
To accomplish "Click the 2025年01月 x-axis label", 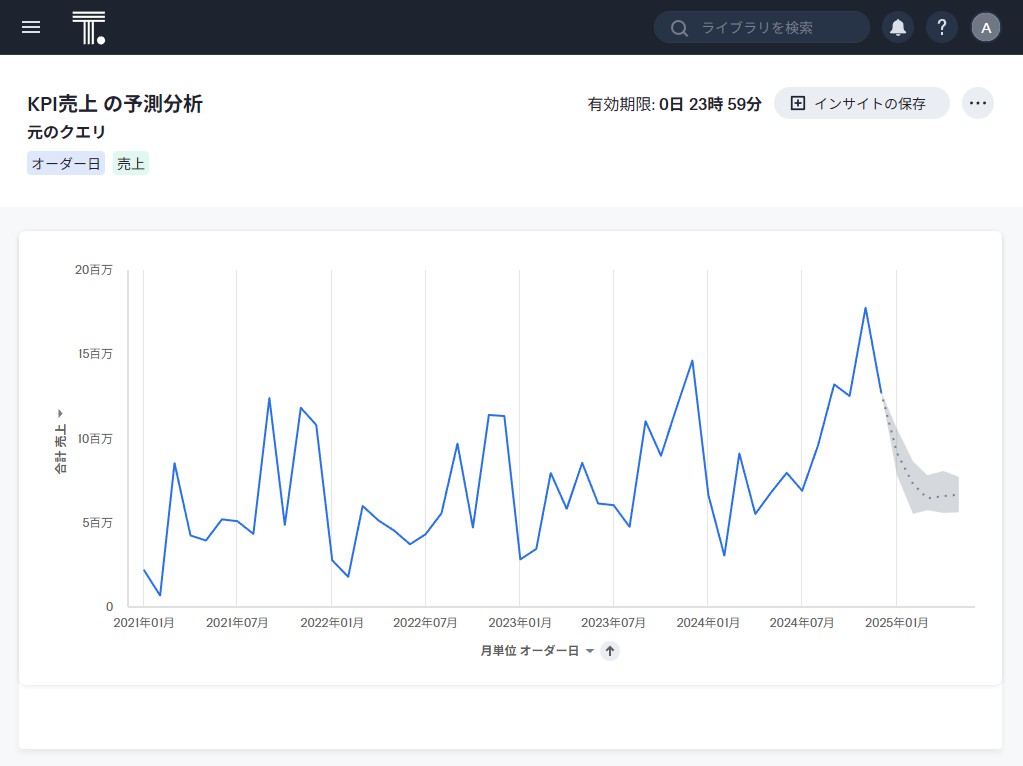I will click(x=896, y=623).
